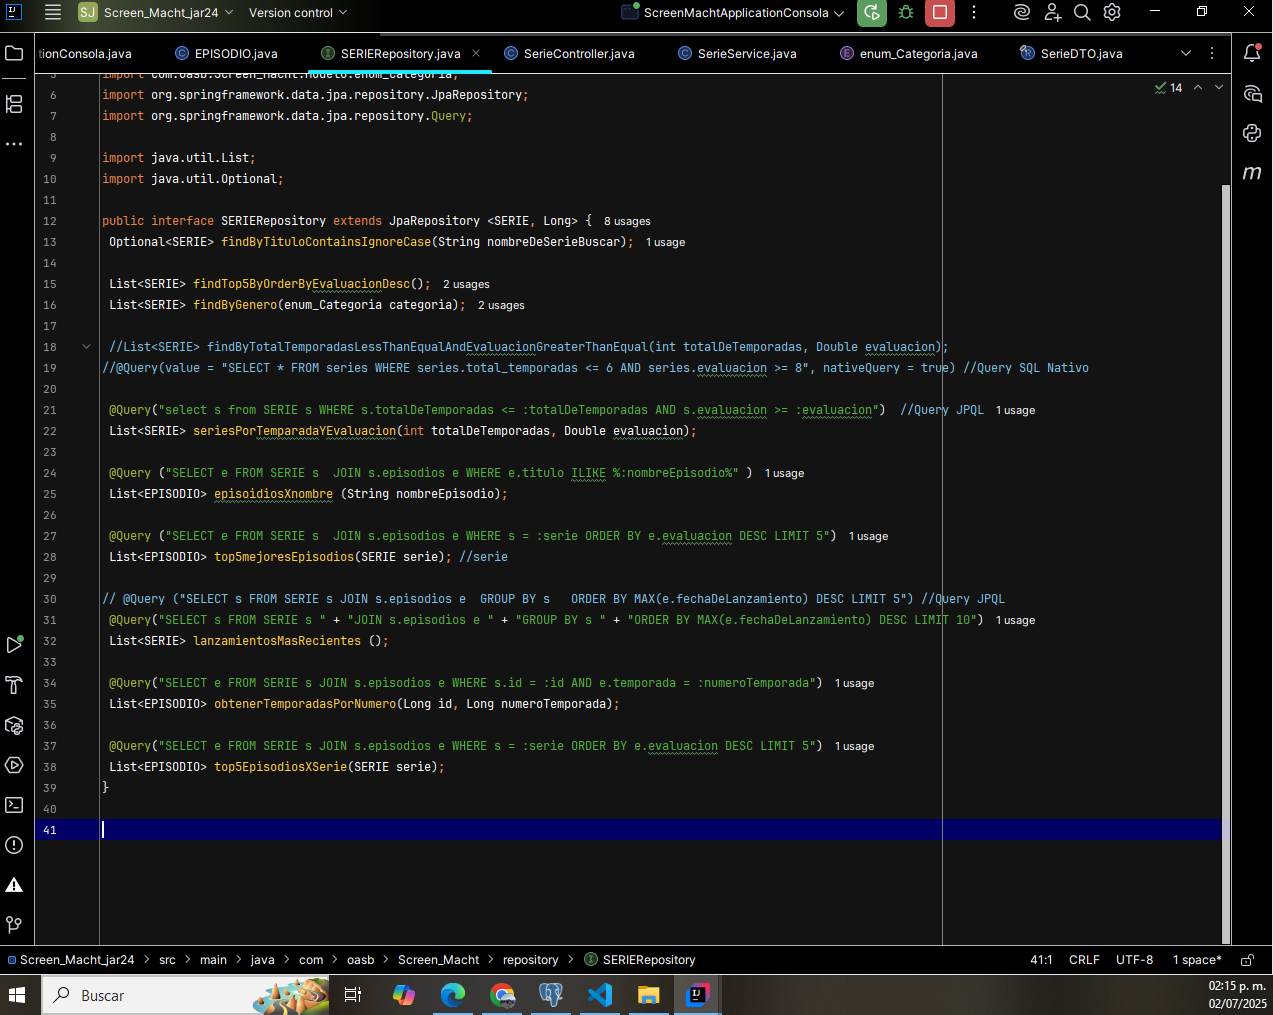Debug the application with bug icon
1273x1015 pixels.
point(906,13)
